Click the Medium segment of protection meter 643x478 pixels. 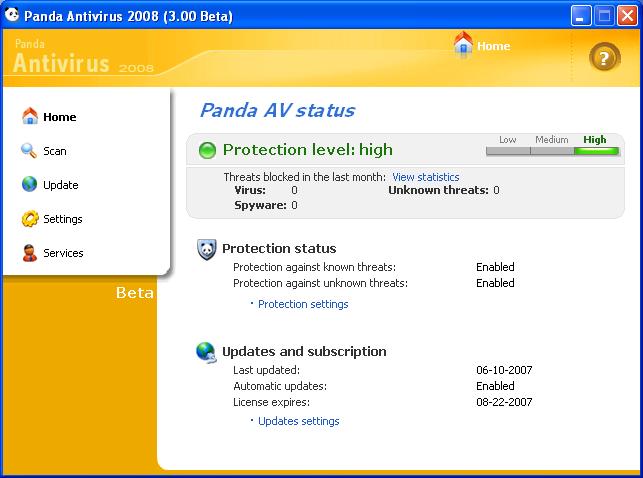[x=552, y=151]
